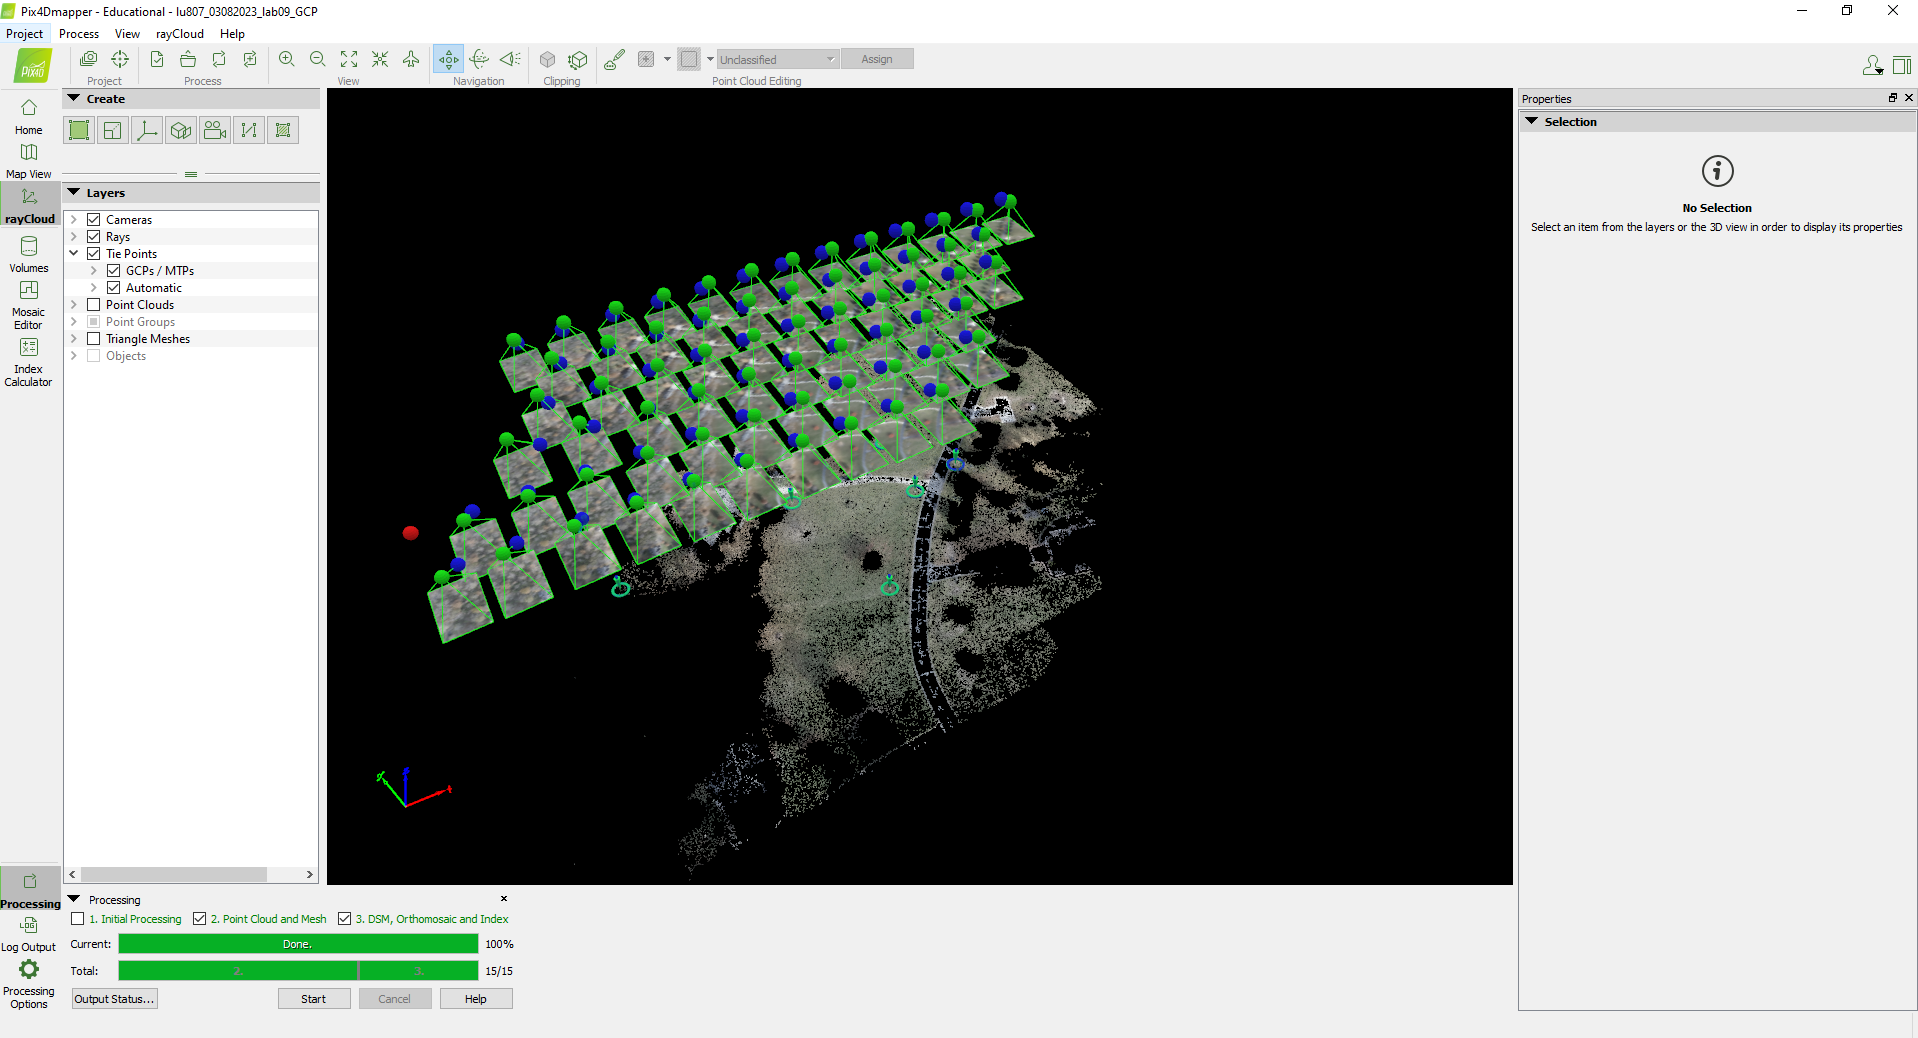Image resolution: width=1918 pixels, height=1038 pixels.
Task: Open the Log Output panel
Action: pos(29,934)
